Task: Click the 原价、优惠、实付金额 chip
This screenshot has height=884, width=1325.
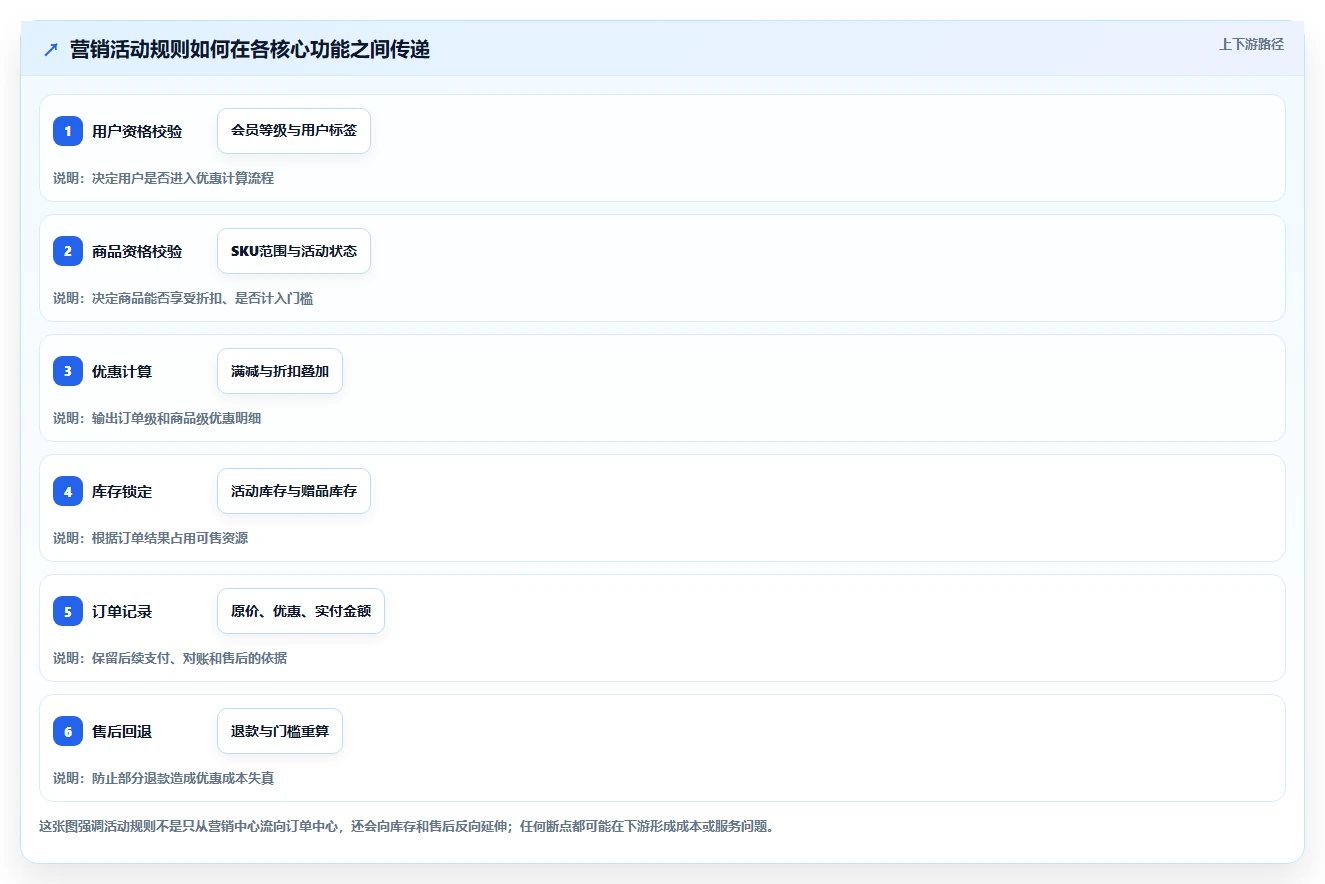Action: pyautogui.click(x=301, y=611)
